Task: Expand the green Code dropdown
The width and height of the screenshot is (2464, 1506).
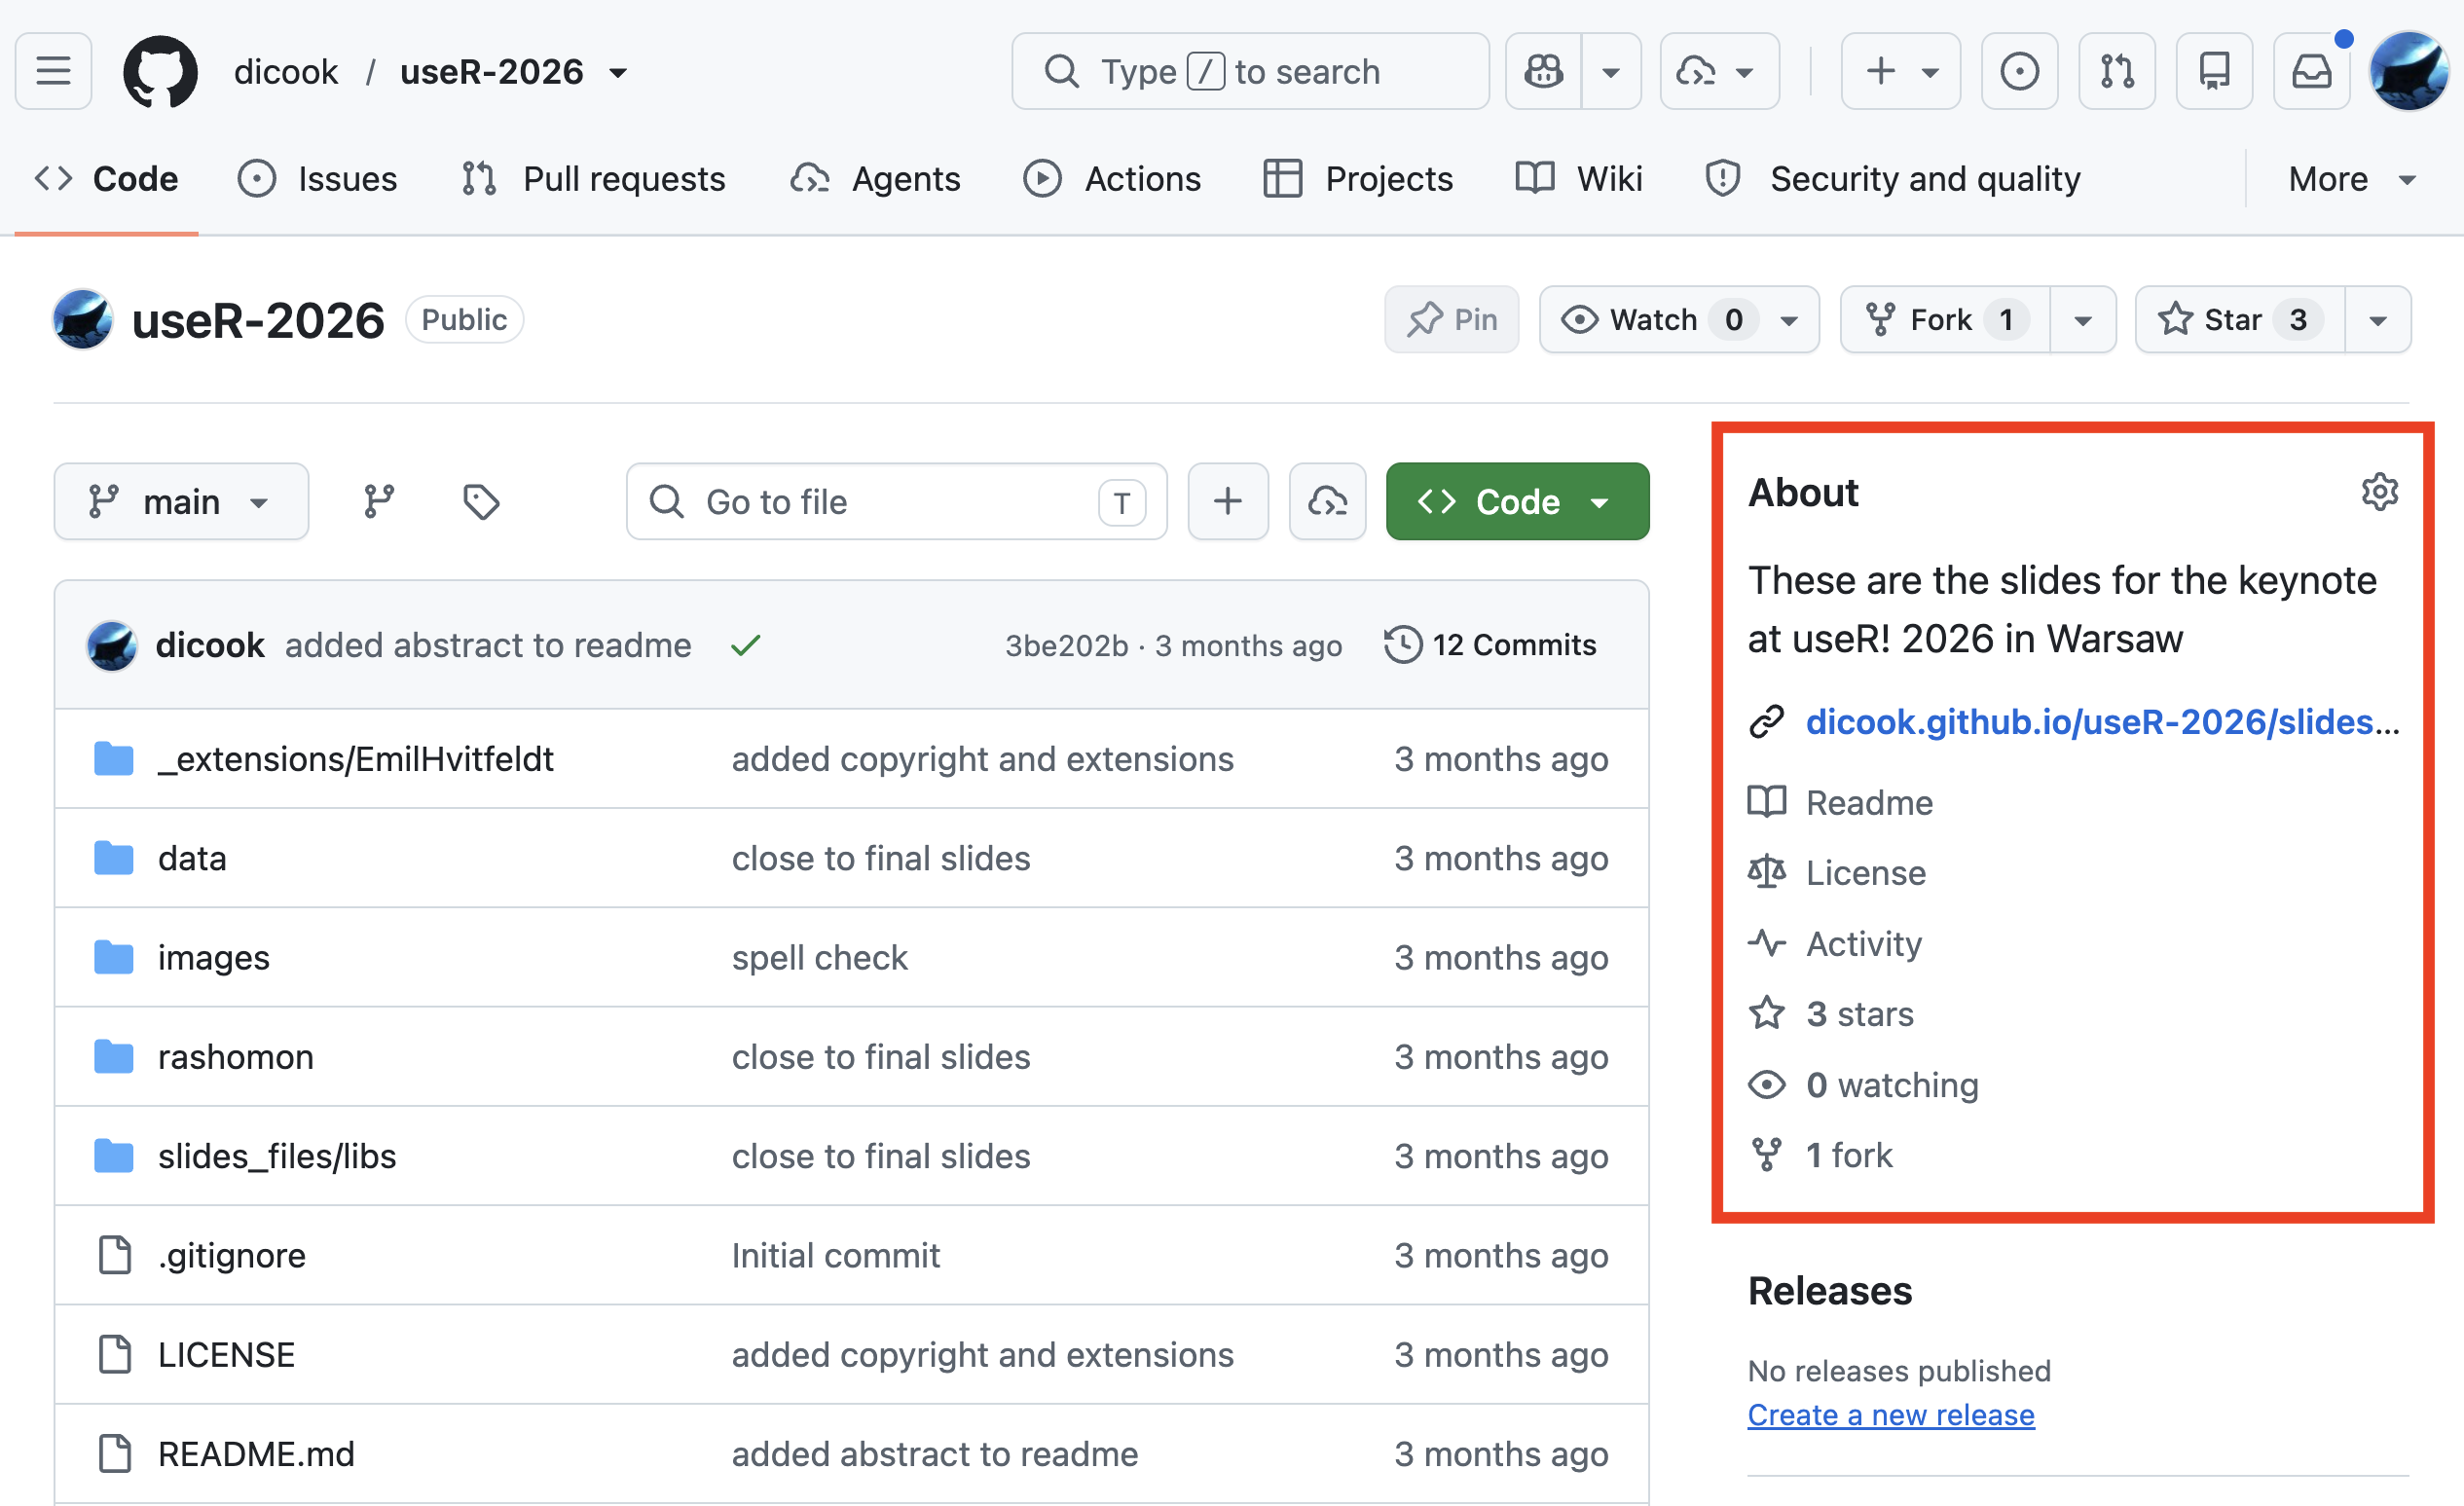Action: (1517, 501)
